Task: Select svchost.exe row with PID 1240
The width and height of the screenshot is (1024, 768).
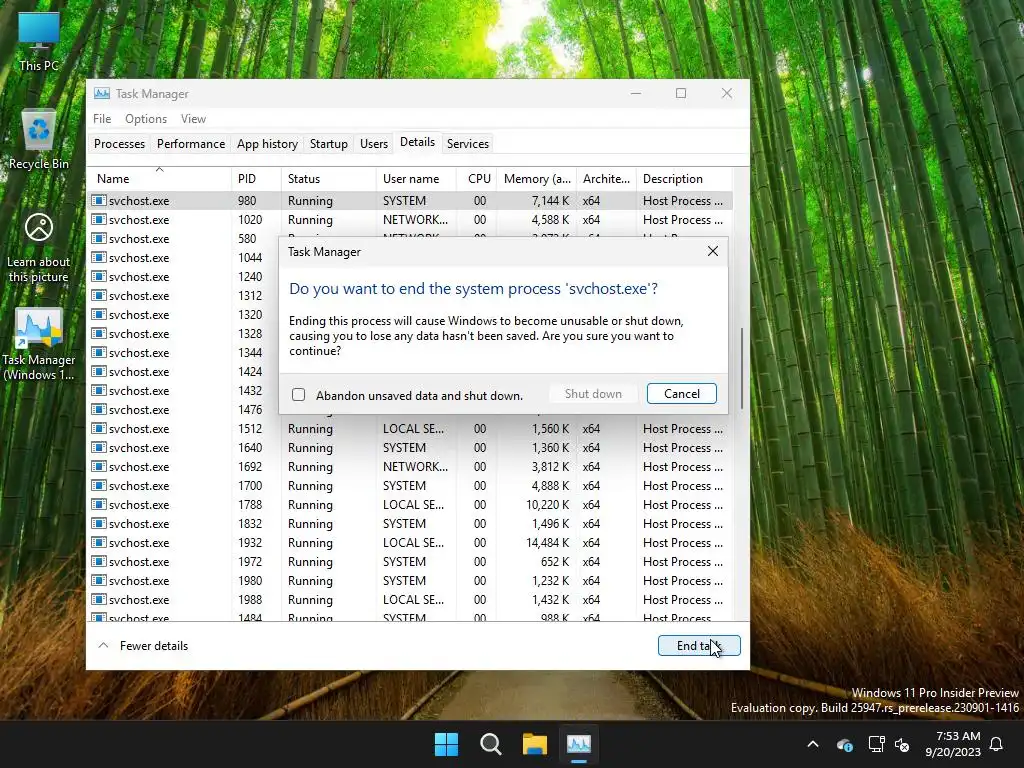Action: [x=183, y=276]
